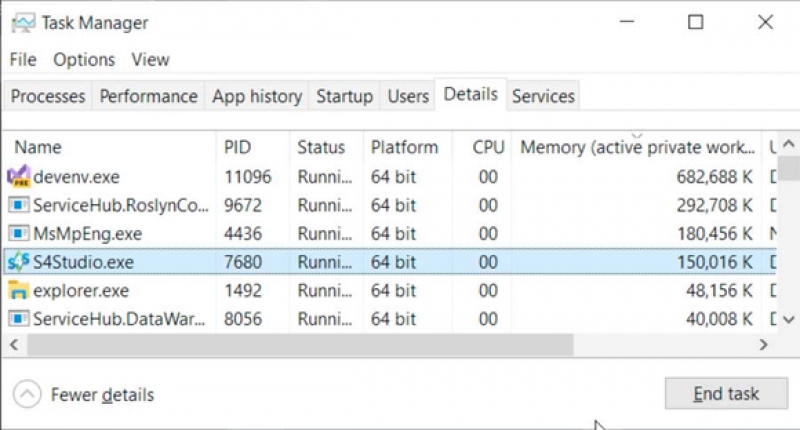Click the ServiceHub.DataWar... process icon
800x430 pixels.
click(19, 319)
